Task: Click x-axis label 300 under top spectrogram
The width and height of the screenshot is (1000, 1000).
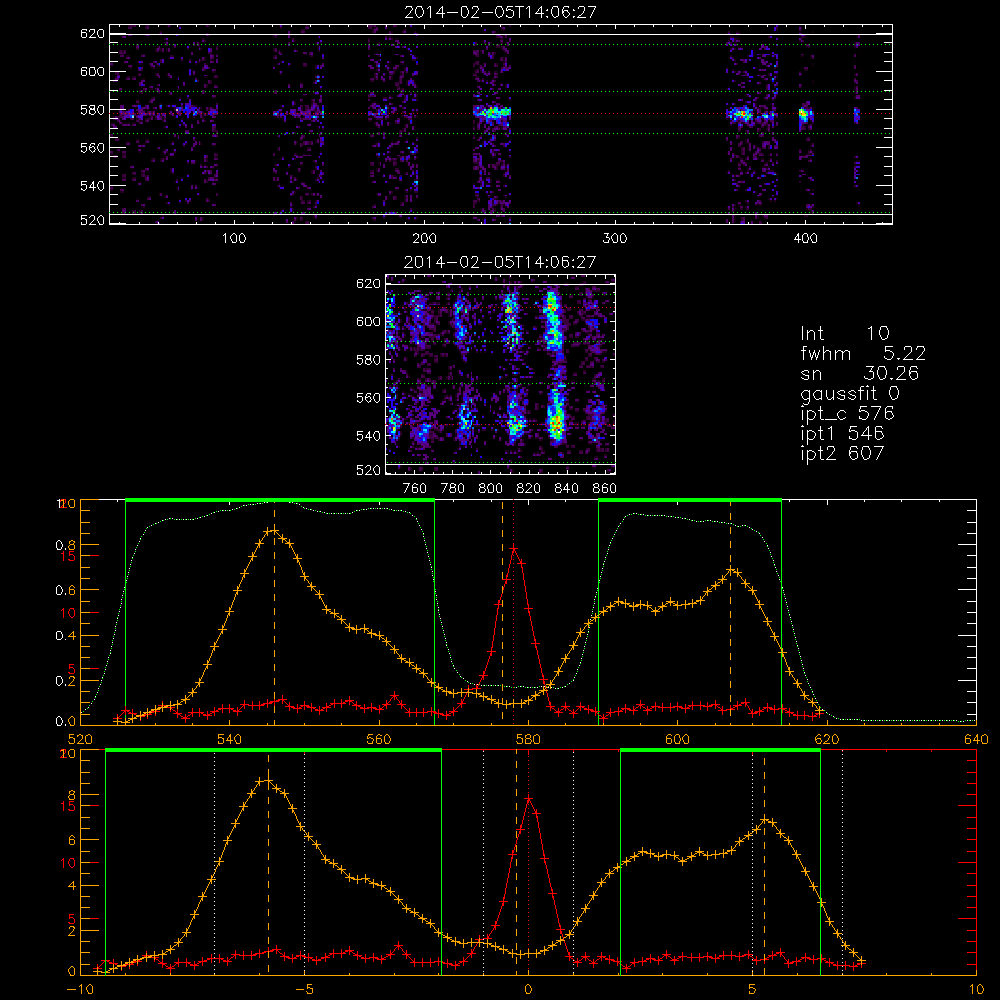Action: [615, 239]
